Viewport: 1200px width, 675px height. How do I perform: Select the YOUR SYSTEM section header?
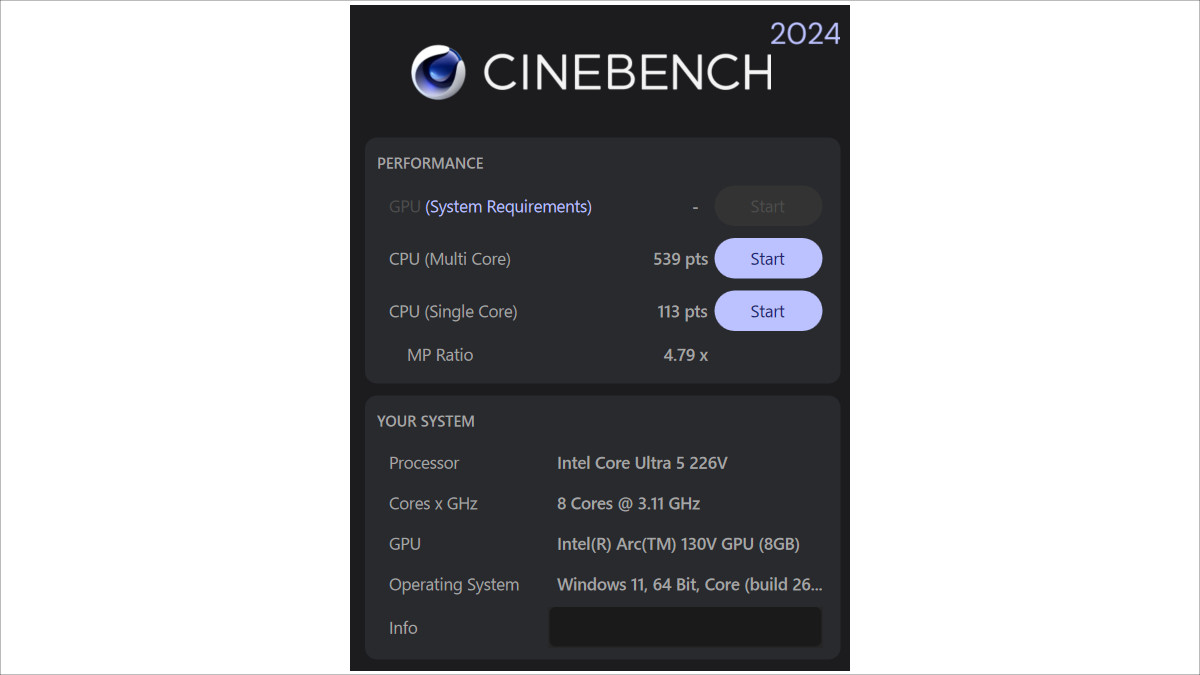(x=425, y=421)
